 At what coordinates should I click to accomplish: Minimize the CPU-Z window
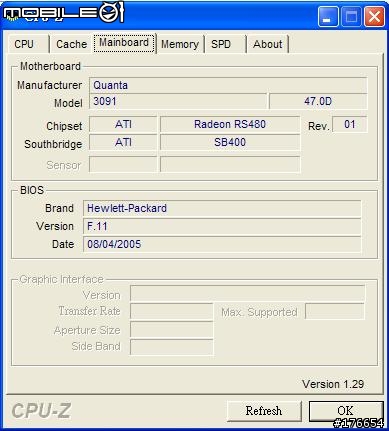click(328, 16)
